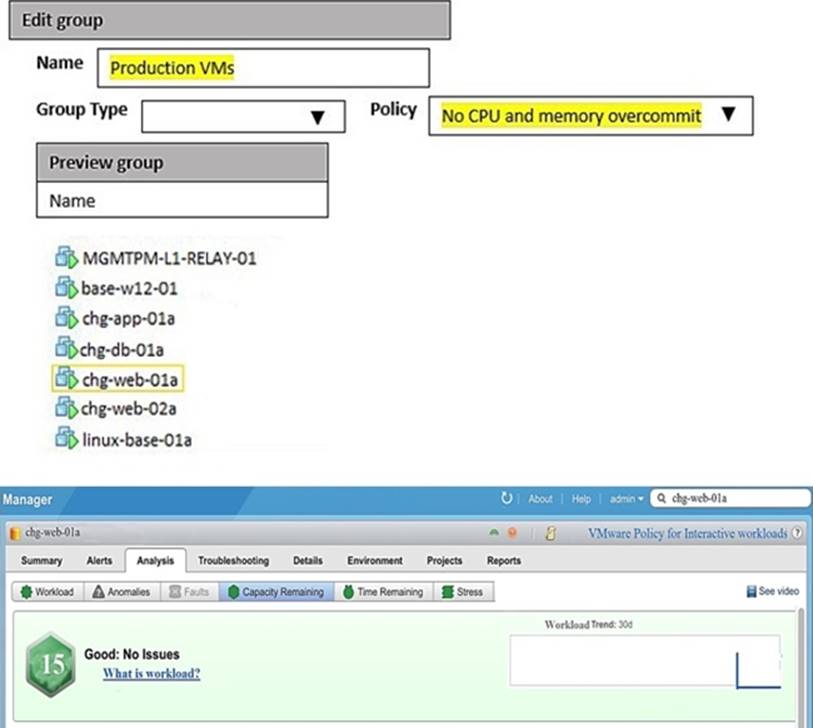
Task: Click the Name field containing Production VMs
Action: coord(263,68)
